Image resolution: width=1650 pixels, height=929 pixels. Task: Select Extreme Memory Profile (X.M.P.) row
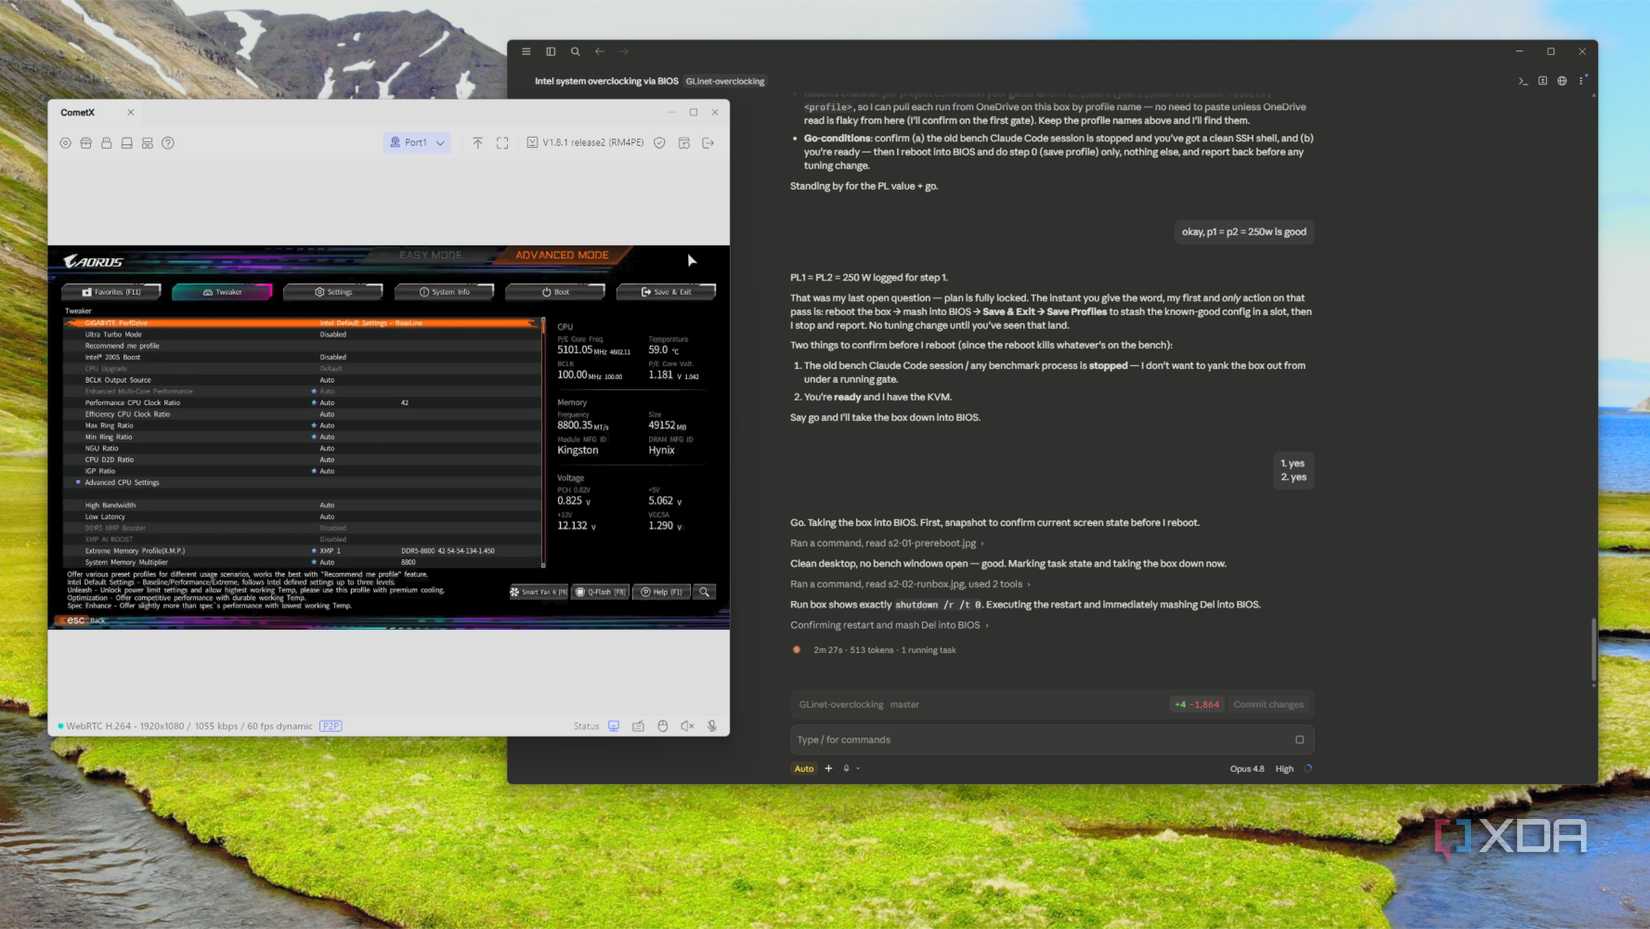(x=303, y=551)
